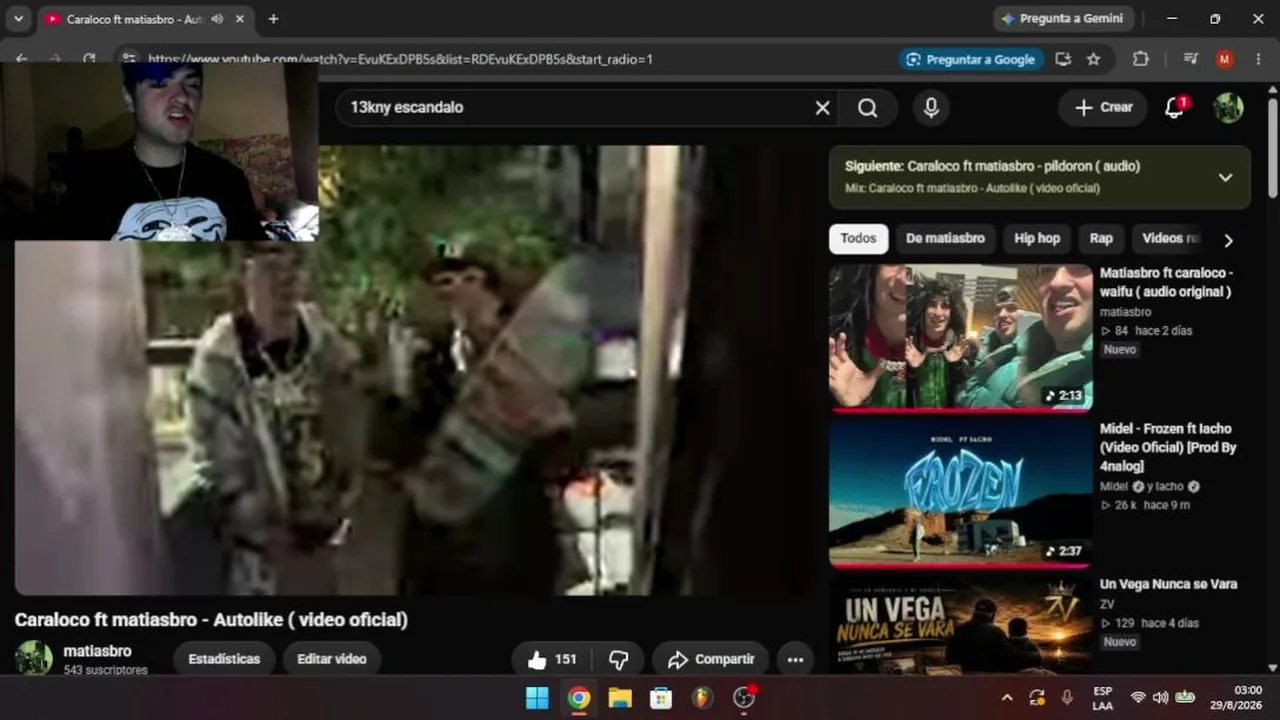Select the Todos filter chip
The image size is (1280, 720).
point(858,238)
